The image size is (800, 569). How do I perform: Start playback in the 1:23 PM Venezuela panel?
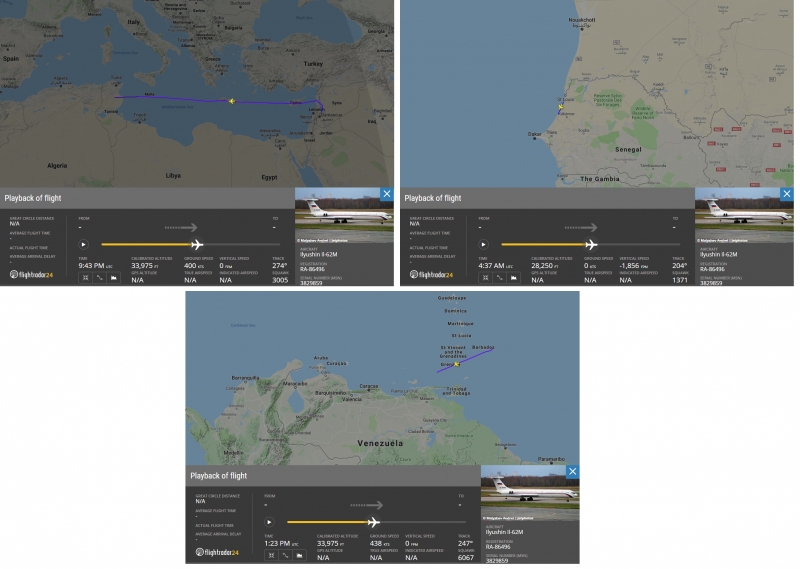pyautogui.click(x=269, y=522)
